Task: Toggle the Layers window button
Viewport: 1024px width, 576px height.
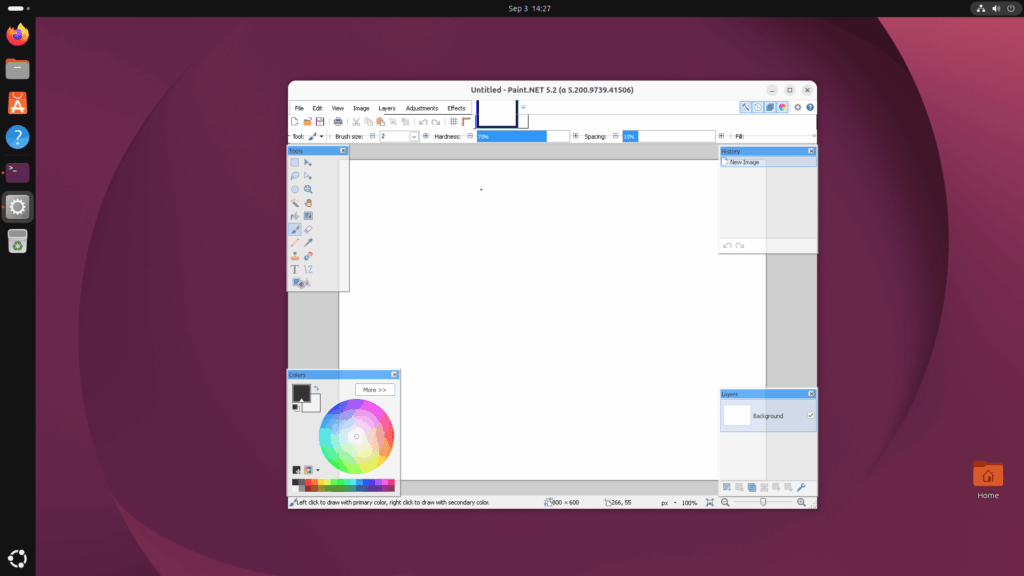Action: click(x=770, y=107)
